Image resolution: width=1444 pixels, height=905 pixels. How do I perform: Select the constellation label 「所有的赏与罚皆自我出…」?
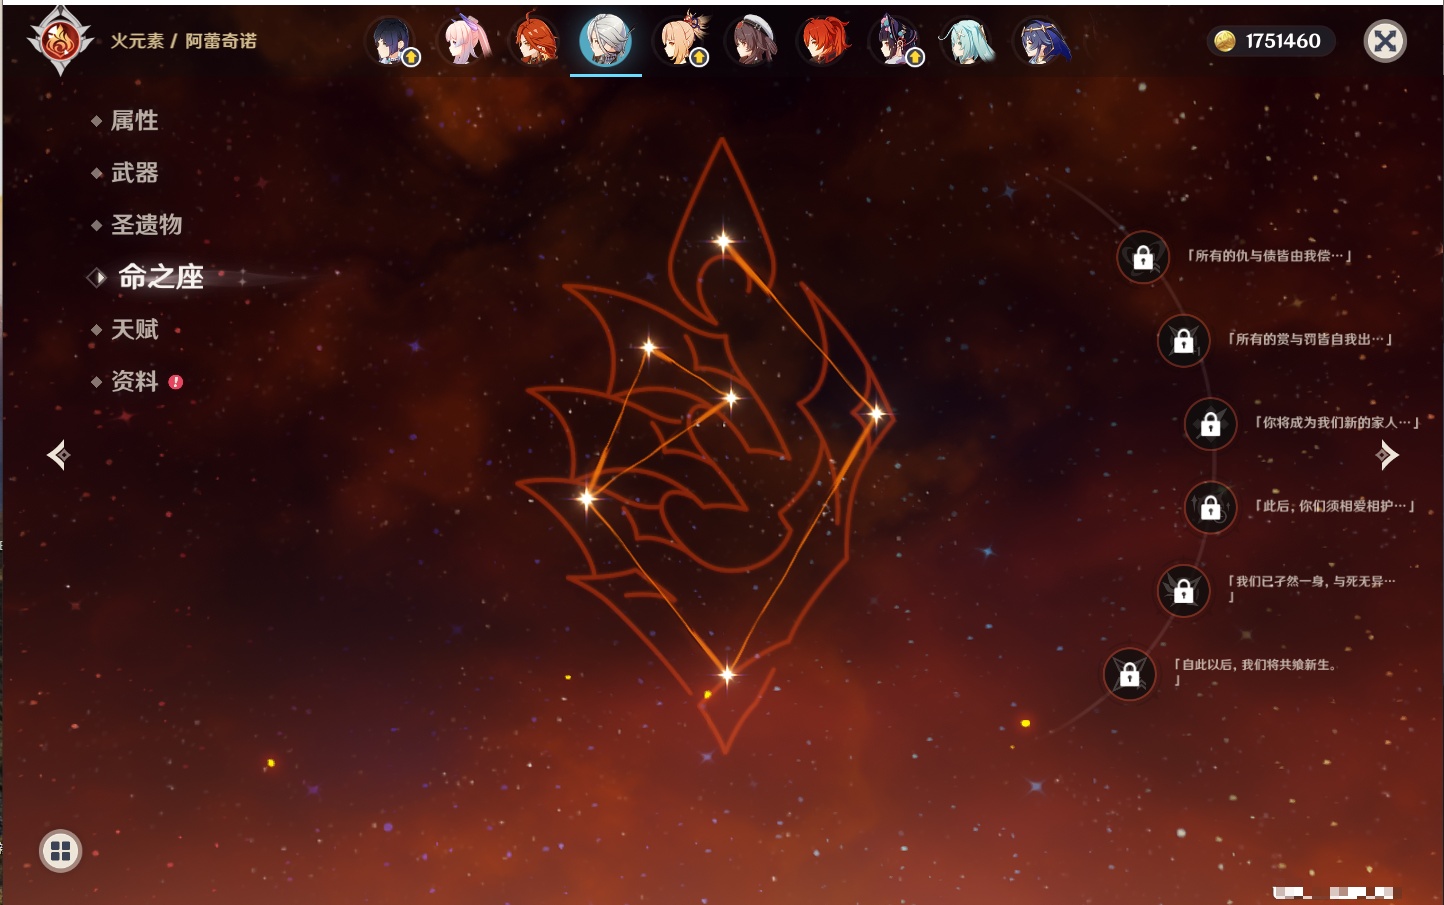[x=1309, y=339]
